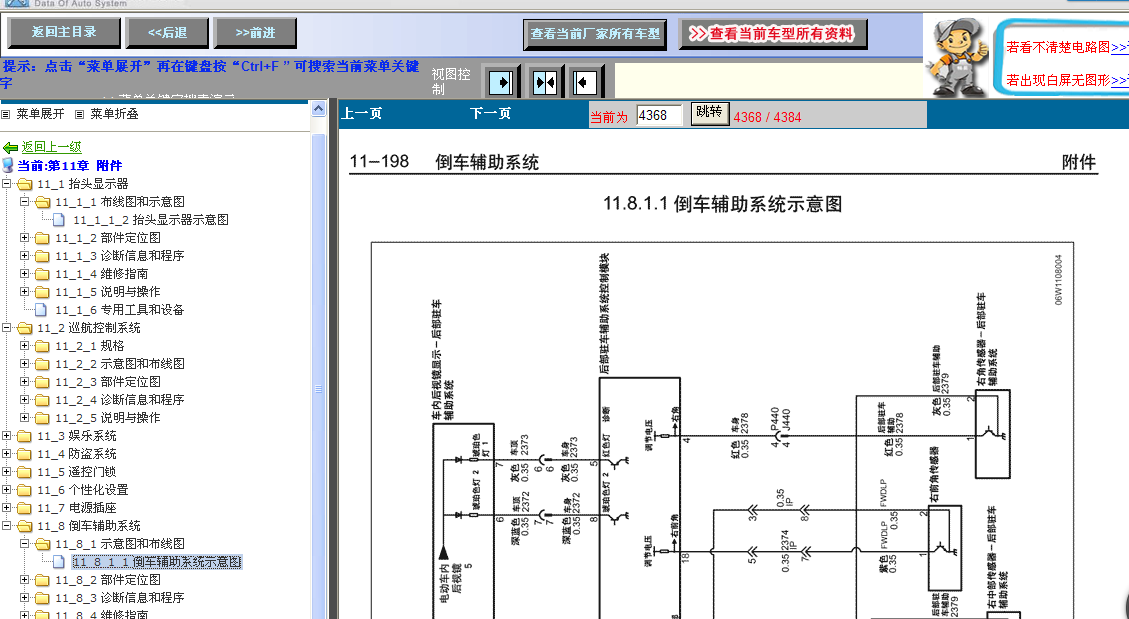Viewport: 1129px width, 619px height.
Task: Collapse the 11_8_1 示意图和布线图 node
Action: [x=24, y=543]
